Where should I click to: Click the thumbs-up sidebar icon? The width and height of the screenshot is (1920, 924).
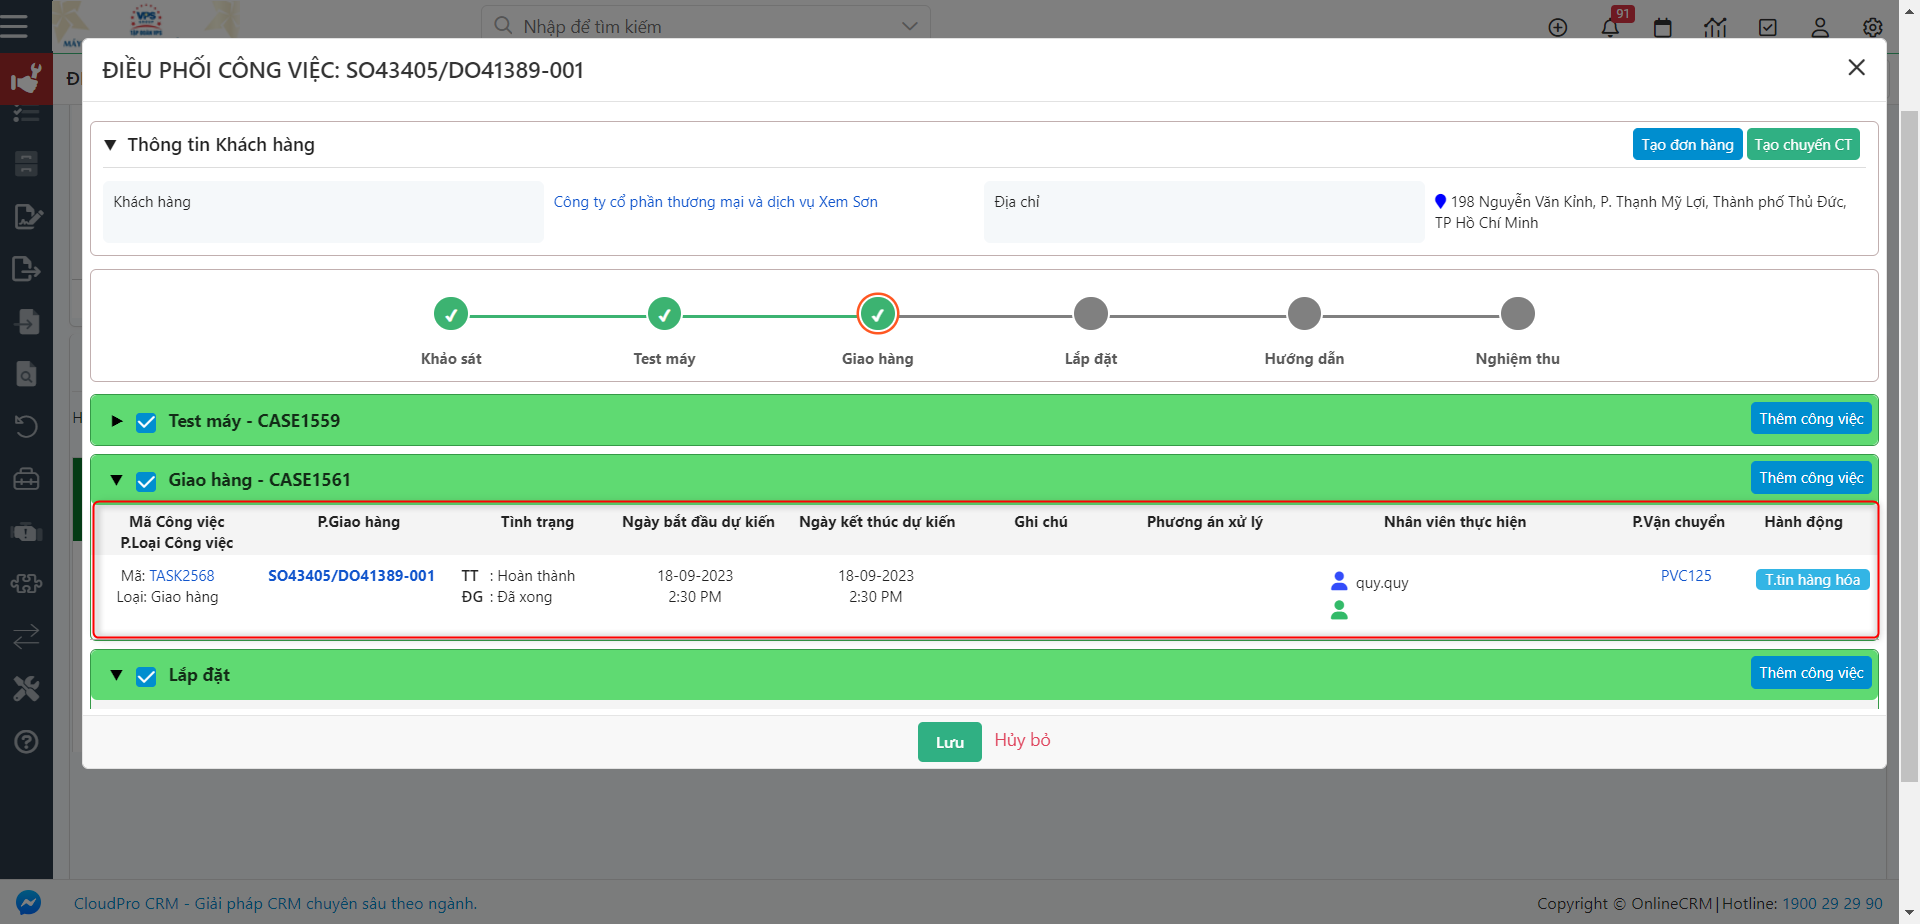pyautogui.click(x=26, y=79)
